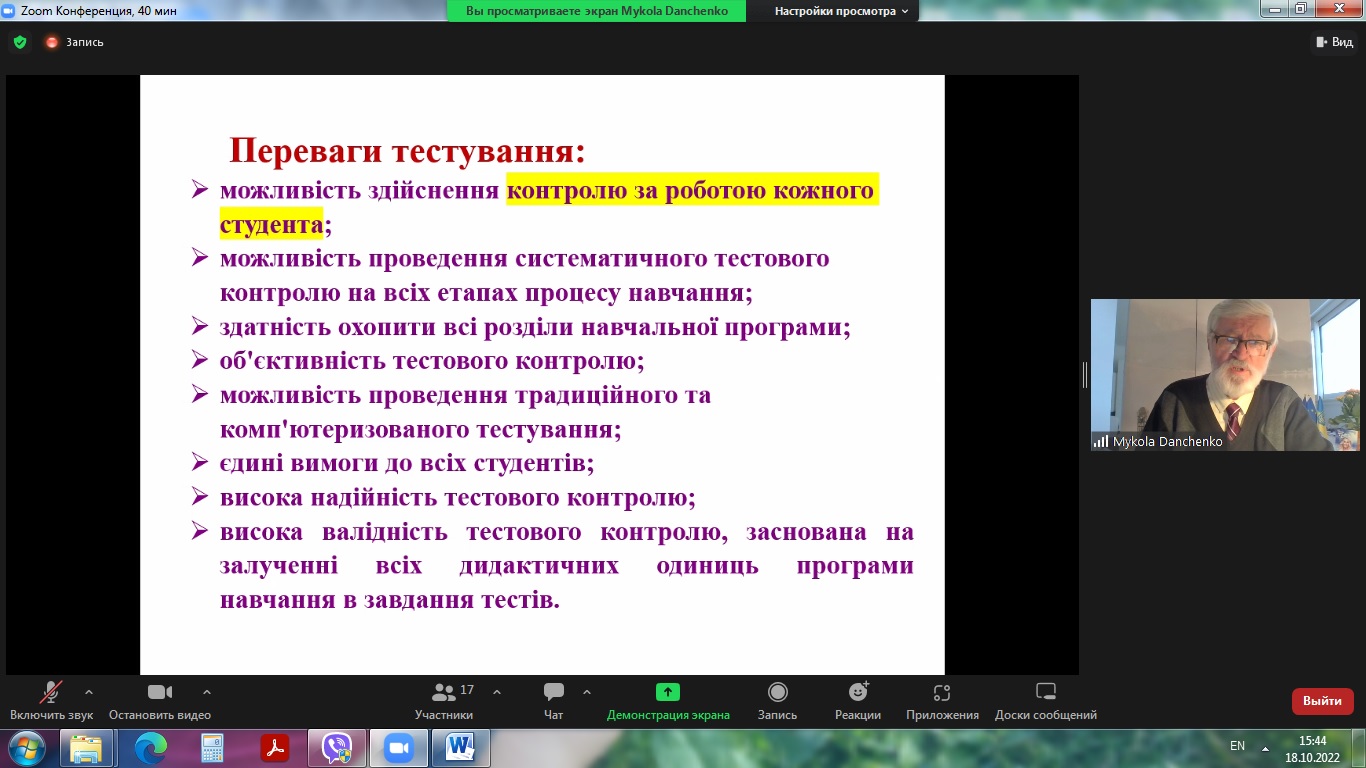Open video options arrow beside camera icon
This screenshot has width=1366, height=768.
(207, 692)
